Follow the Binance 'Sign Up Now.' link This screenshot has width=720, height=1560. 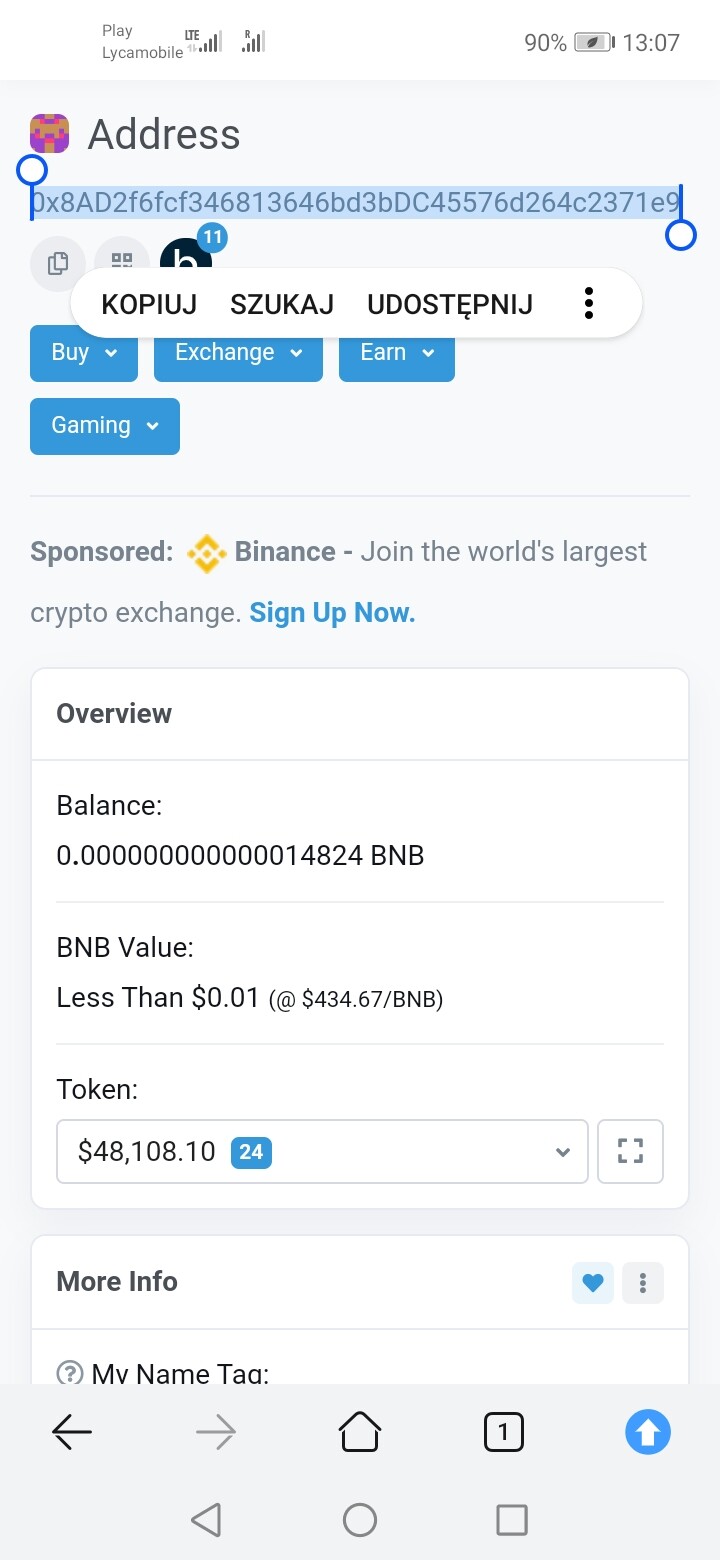(x=332, y=613)
